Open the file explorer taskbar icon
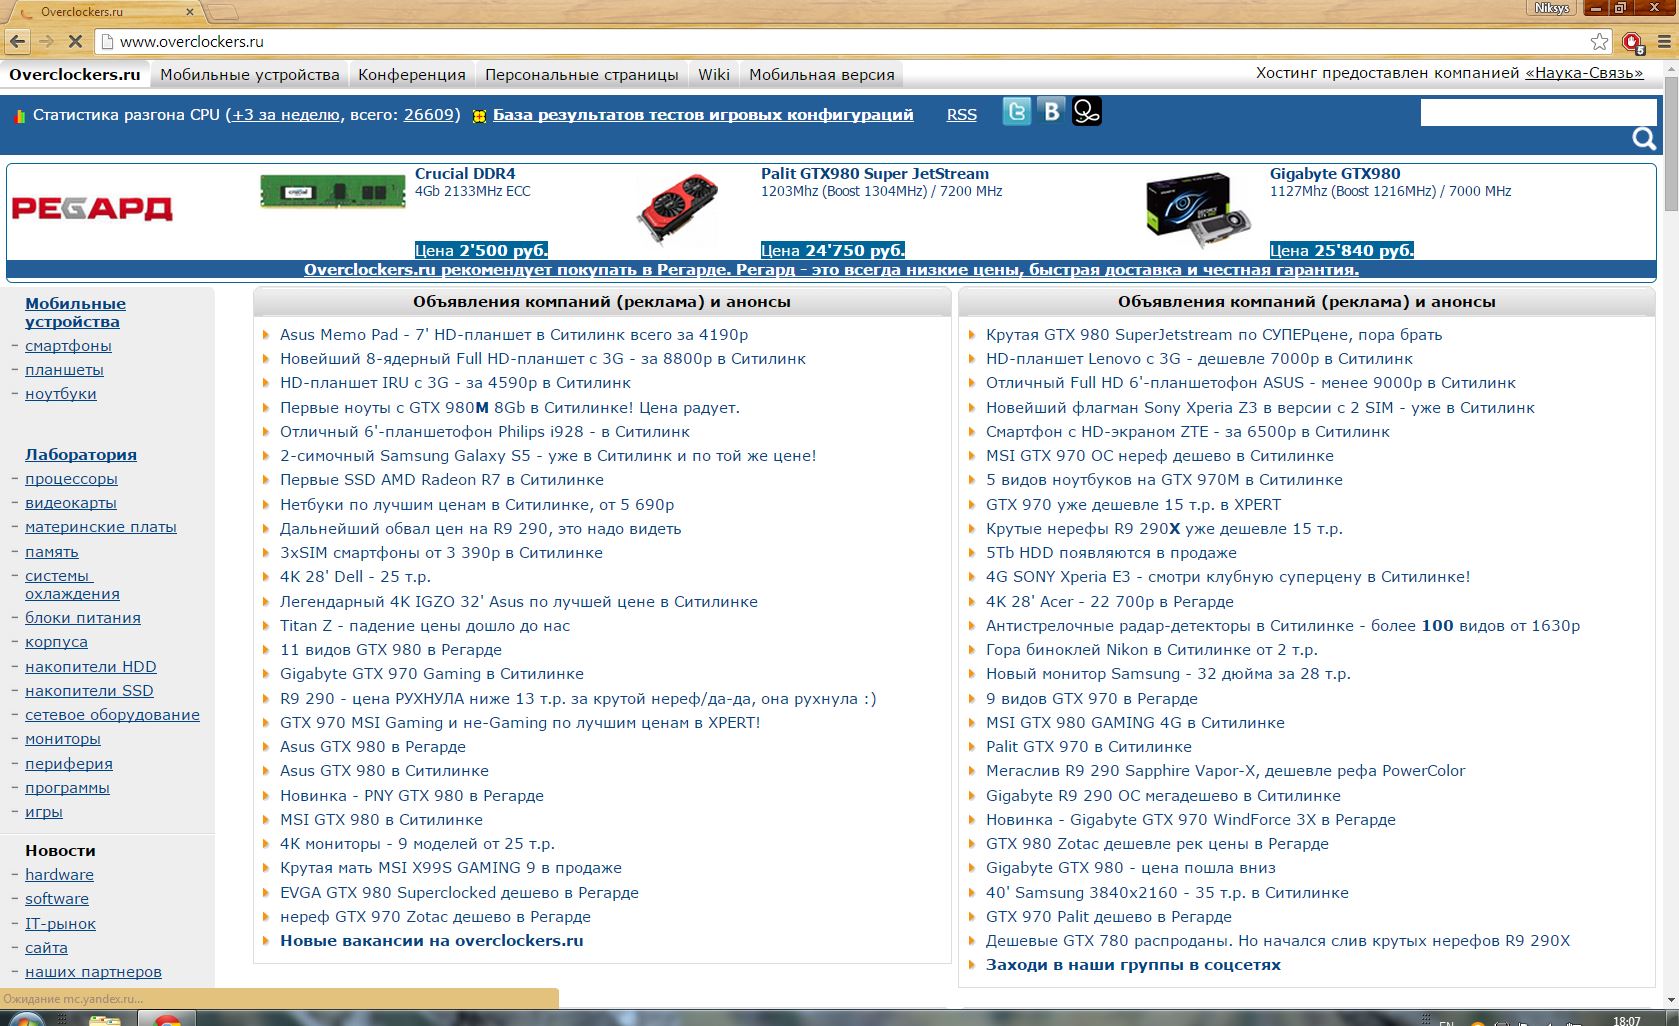 point(105,1020)
